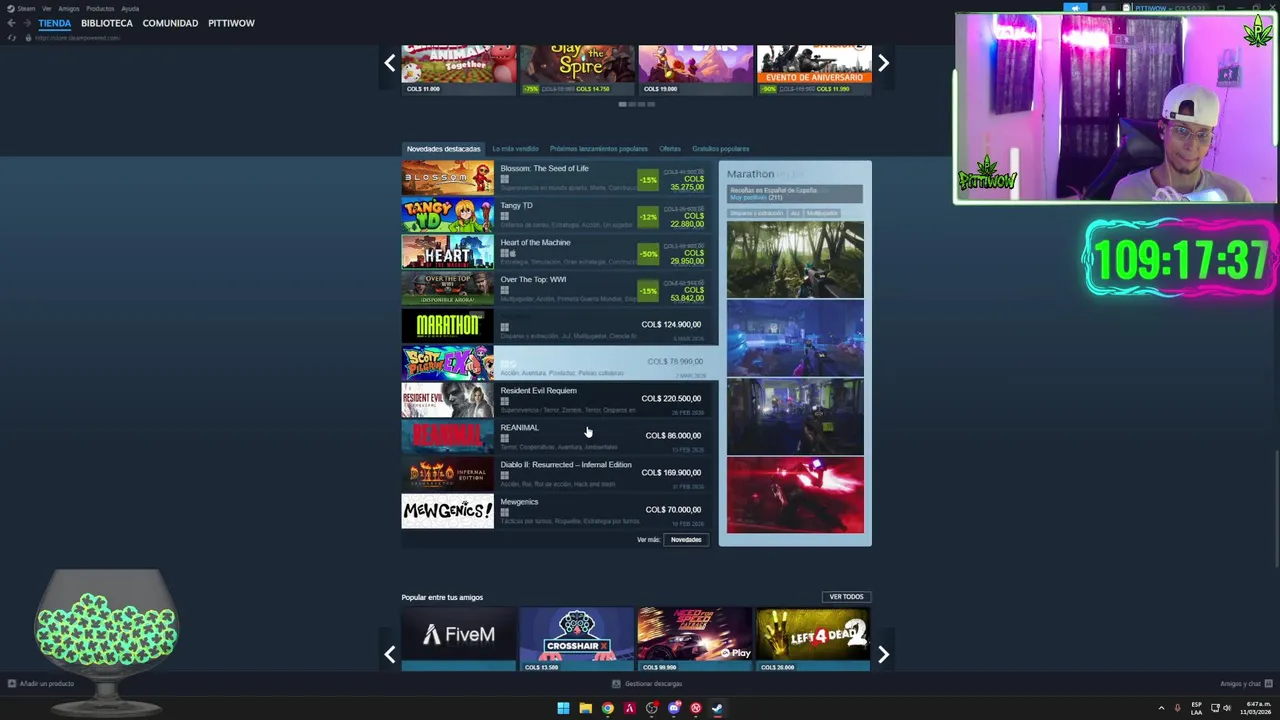1280x720 pixels.
Task: Switch to the Ofertas tab
Action: [x=670, y=149]
